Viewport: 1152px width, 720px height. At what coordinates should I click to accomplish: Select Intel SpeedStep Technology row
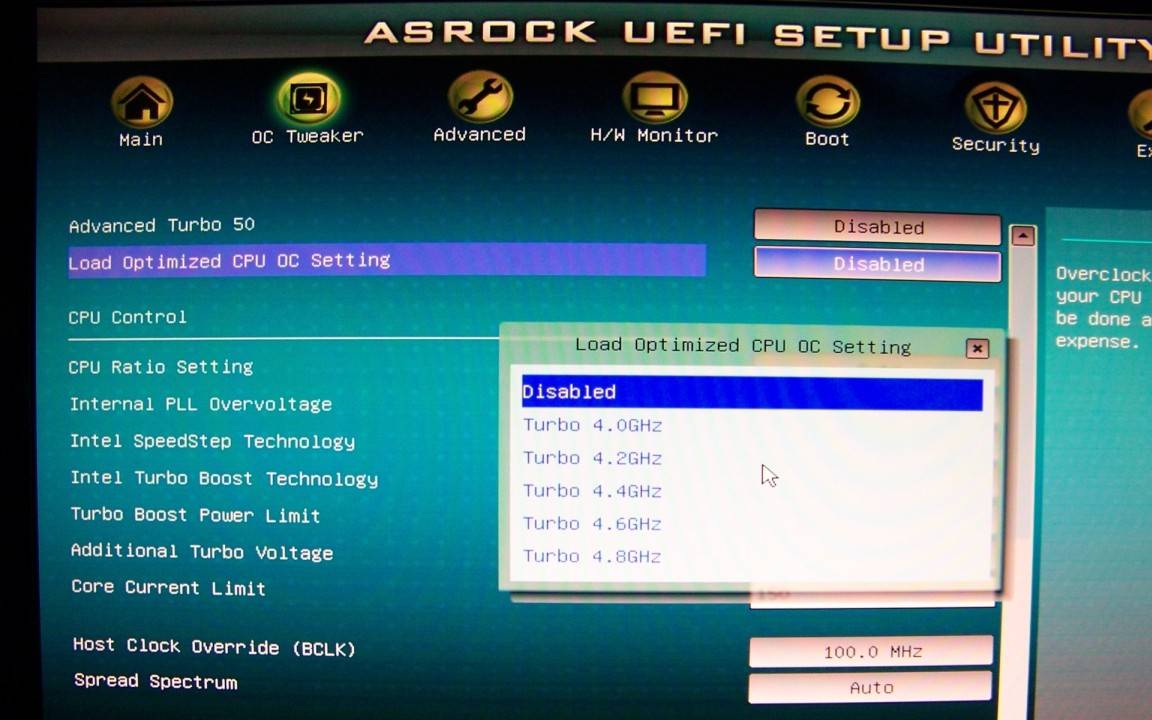tap(212, 441)
